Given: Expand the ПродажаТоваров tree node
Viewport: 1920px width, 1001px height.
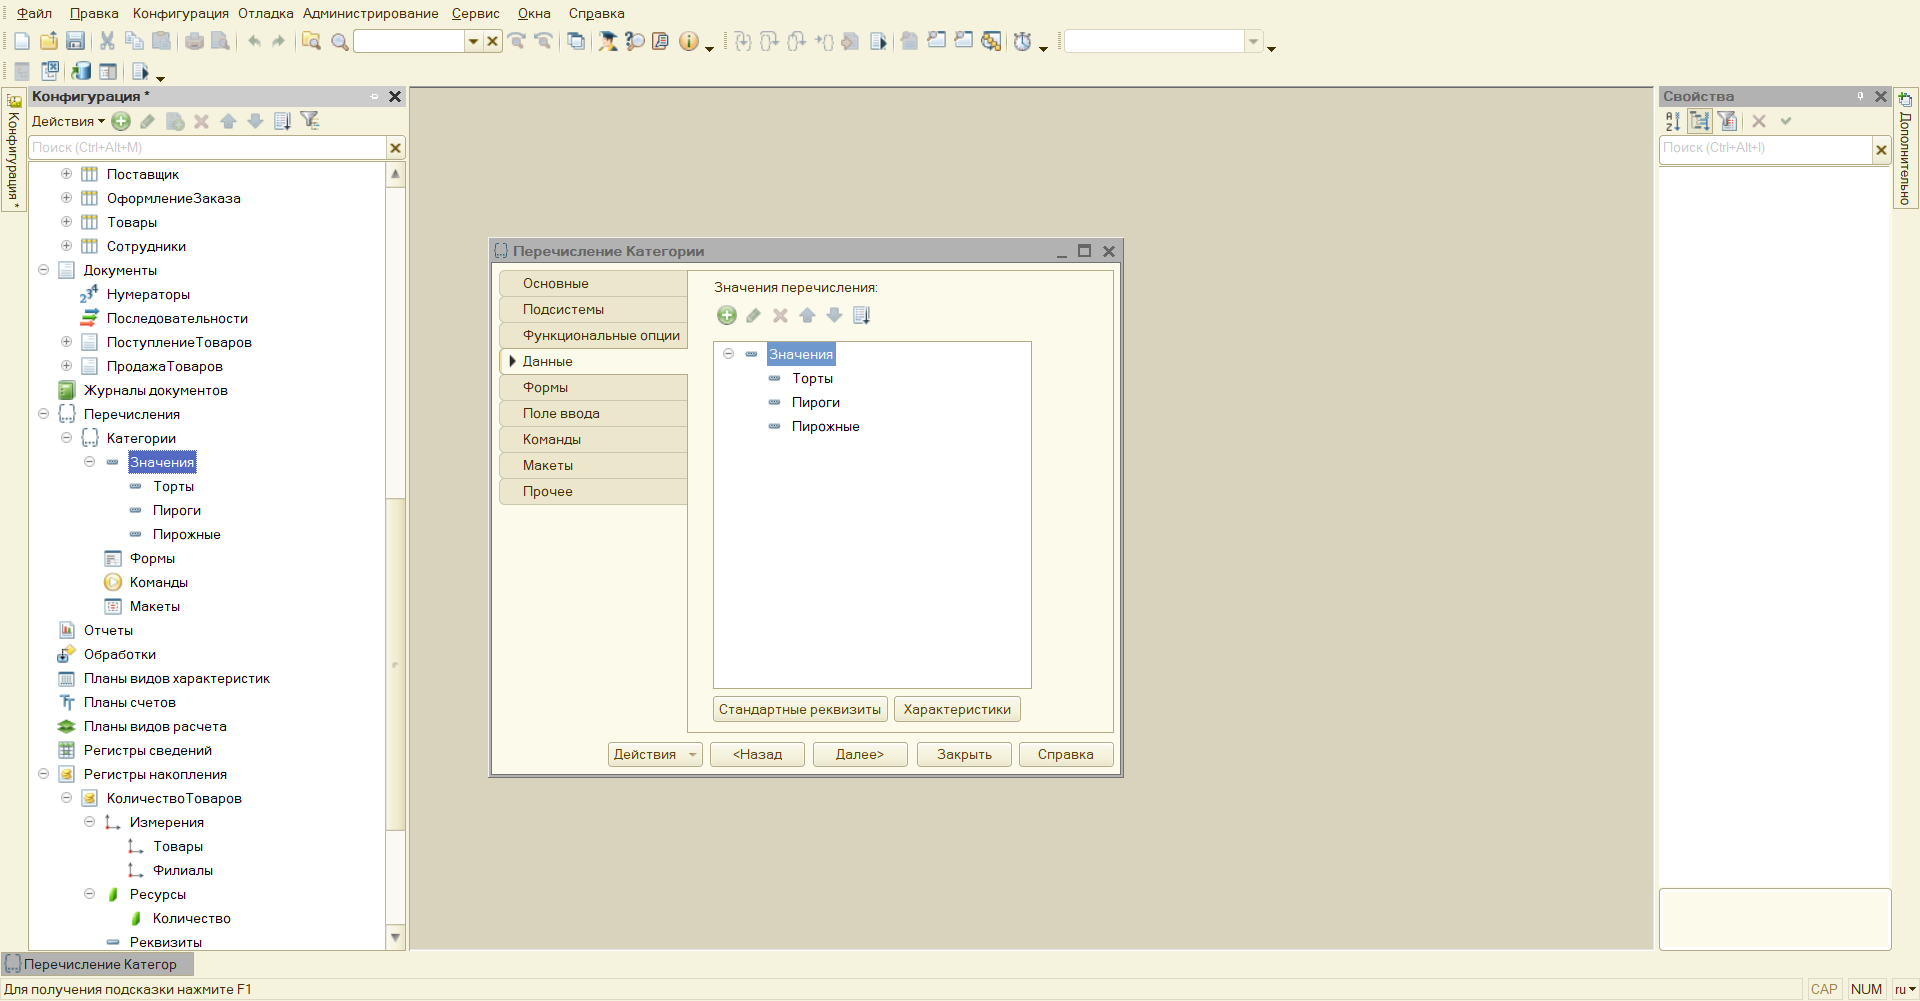Looking at the screenshot, I should (66, 366).
